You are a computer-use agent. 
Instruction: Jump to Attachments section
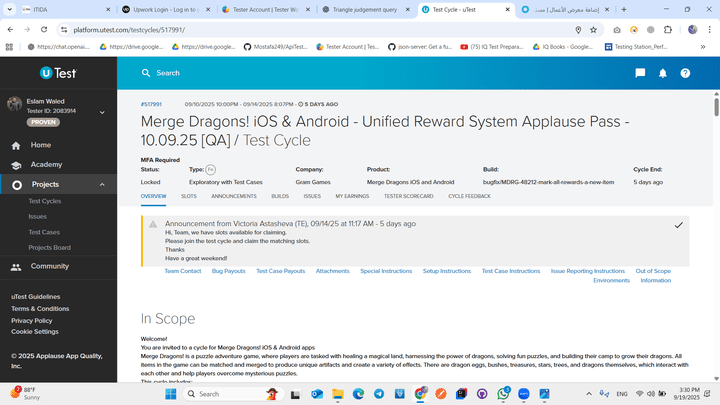332,271
